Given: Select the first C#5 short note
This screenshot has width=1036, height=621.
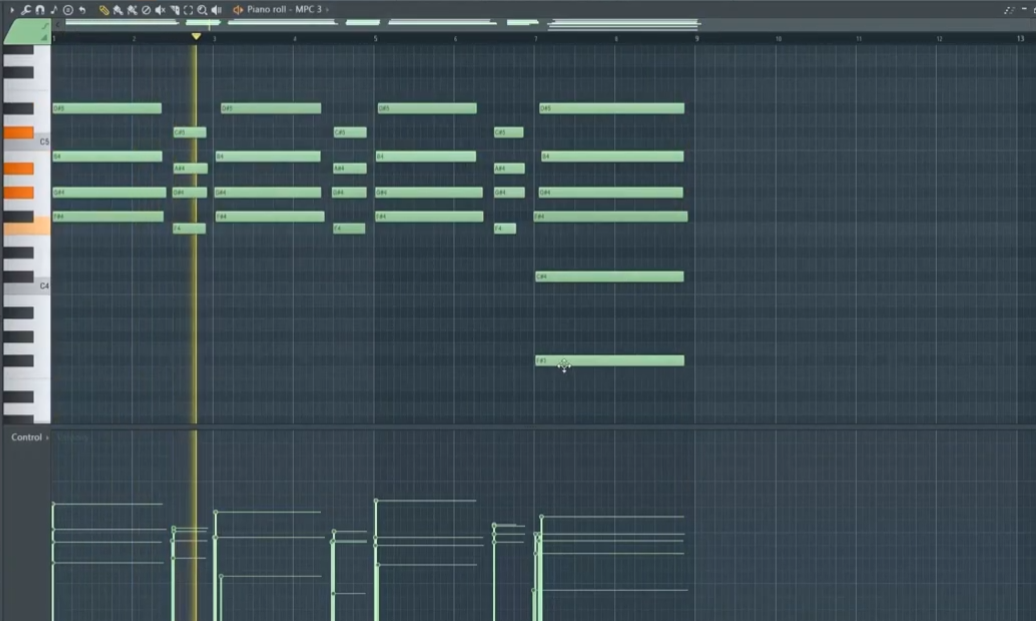Looking at the screenshot, I should coord(190,132).
